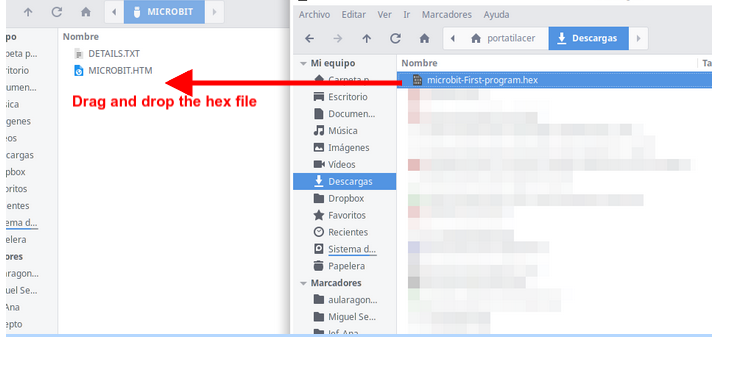Go back in Descargas window
Viewport: 755px width, 369px height.
tap(310, 39)
